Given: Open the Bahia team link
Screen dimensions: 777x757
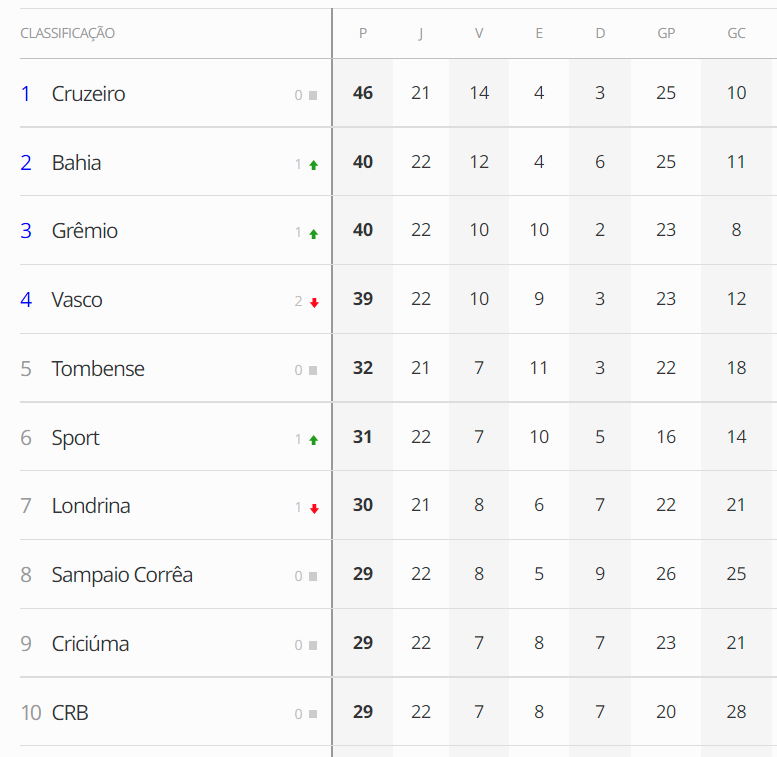Looking at the screenshot, I should (76, 163).
